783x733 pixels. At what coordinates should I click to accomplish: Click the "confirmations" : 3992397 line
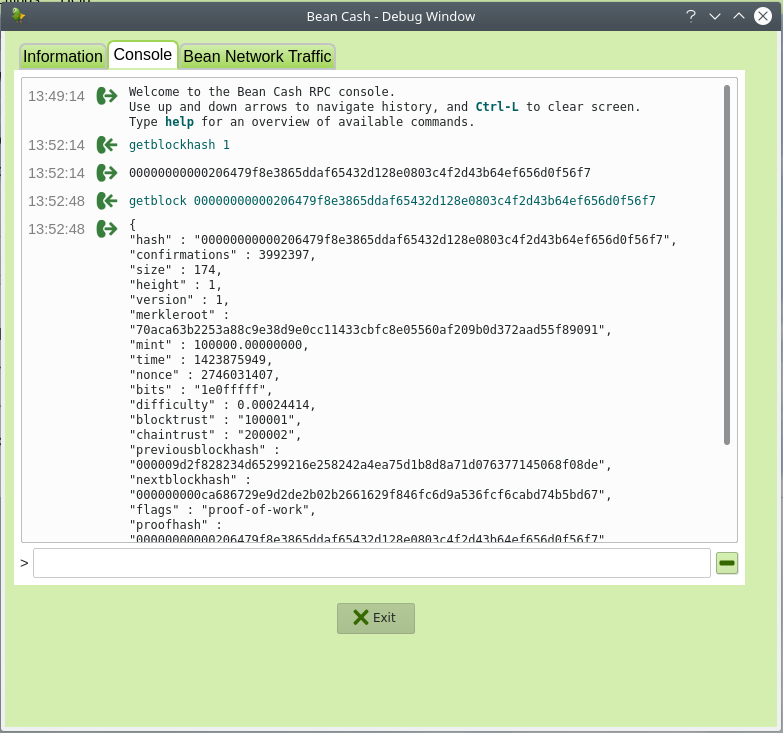point(222,255)
